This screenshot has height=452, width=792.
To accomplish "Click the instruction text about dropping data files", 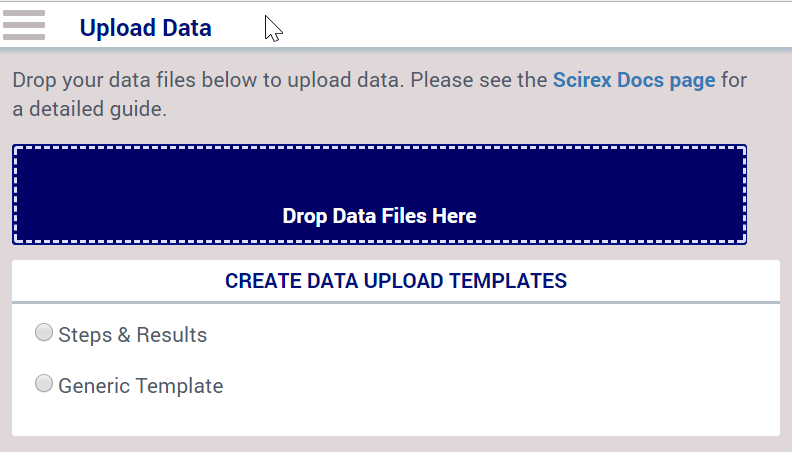I will (379, 94).
